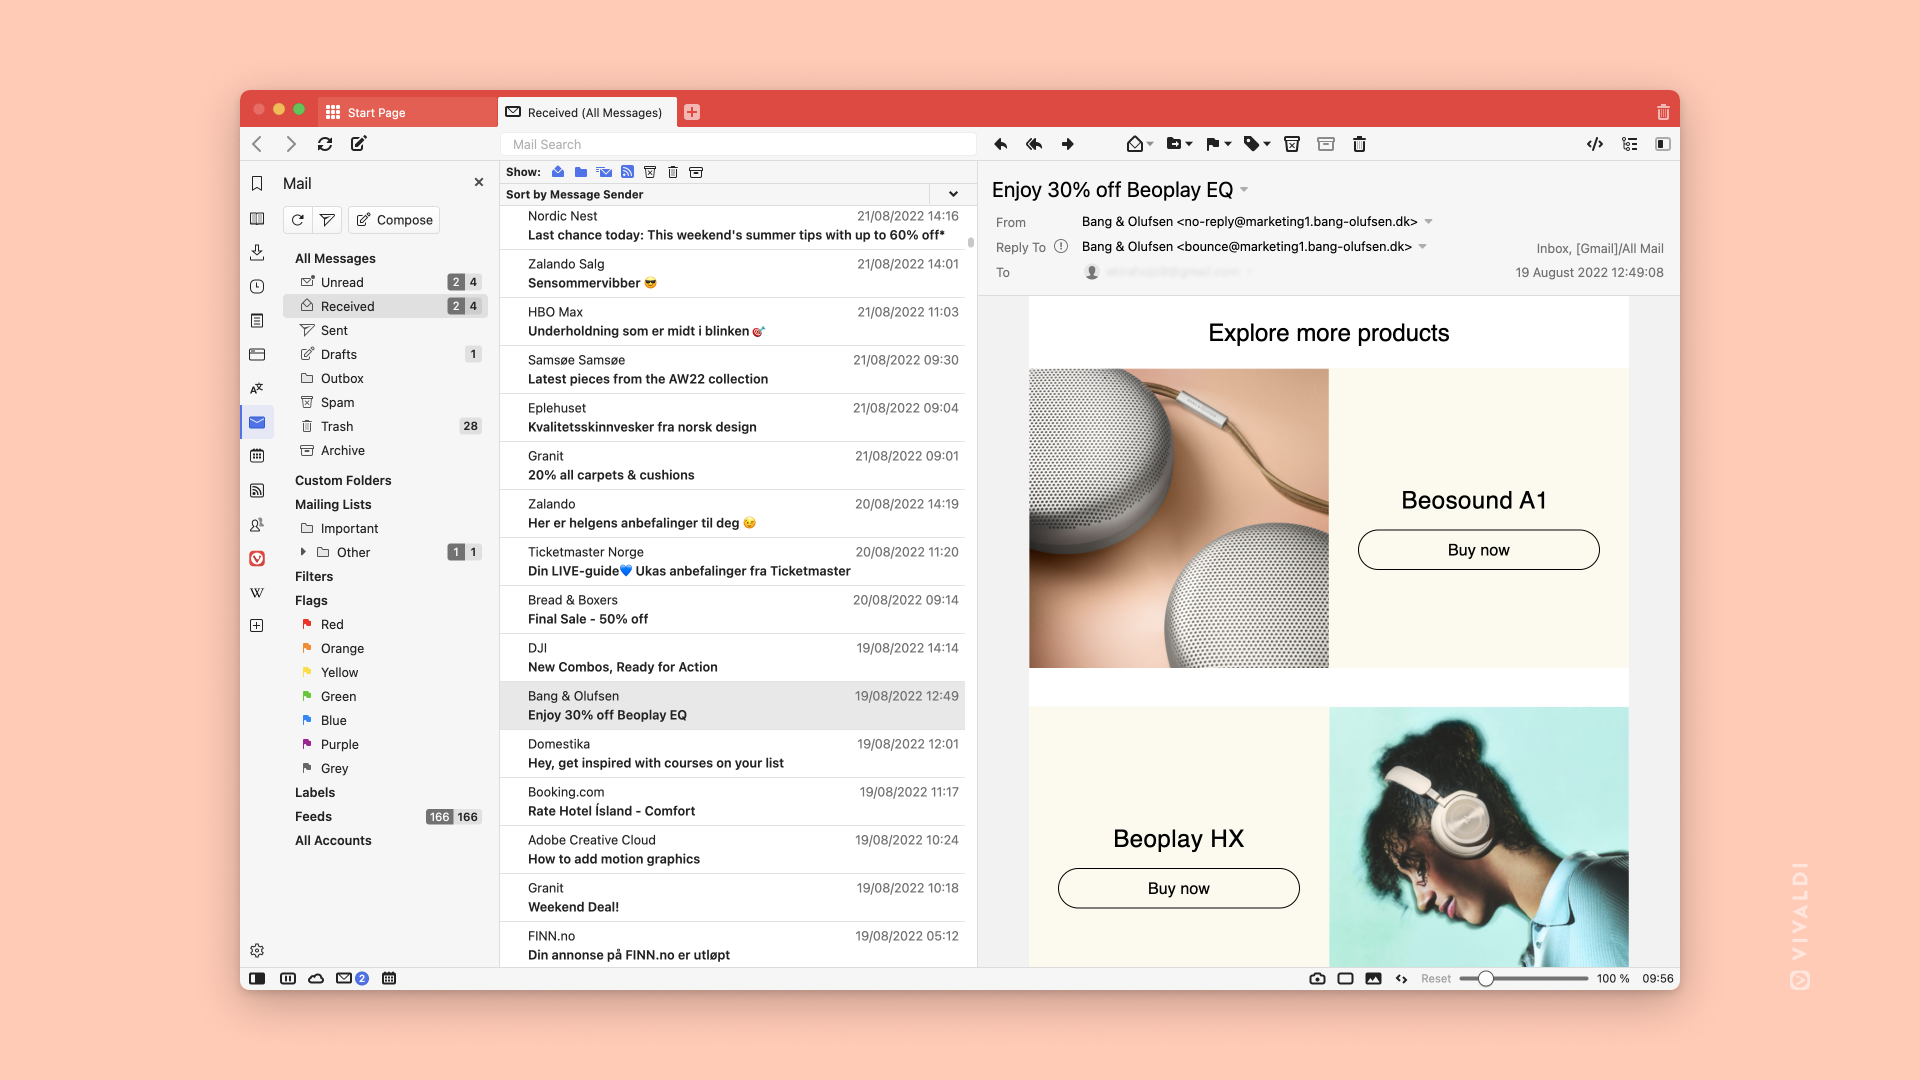
Task: Click the capture page camera icon
Action: coord(1317,979)
